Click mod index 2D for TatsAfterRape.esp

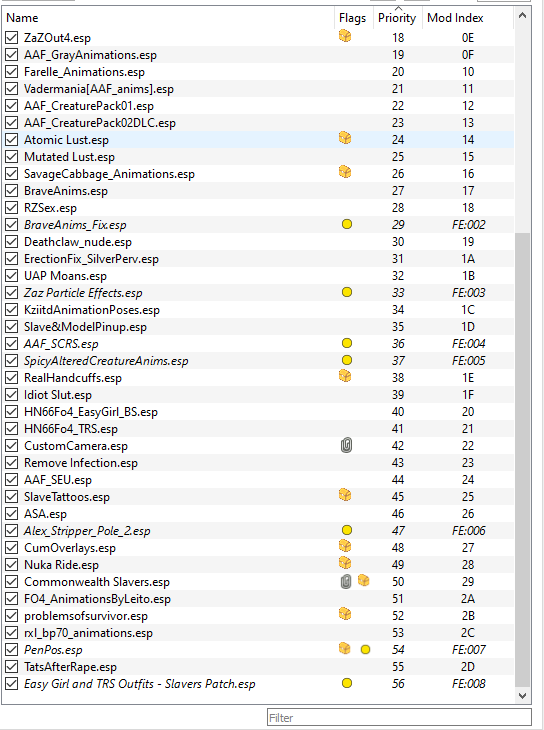click(x=468, y=667)
